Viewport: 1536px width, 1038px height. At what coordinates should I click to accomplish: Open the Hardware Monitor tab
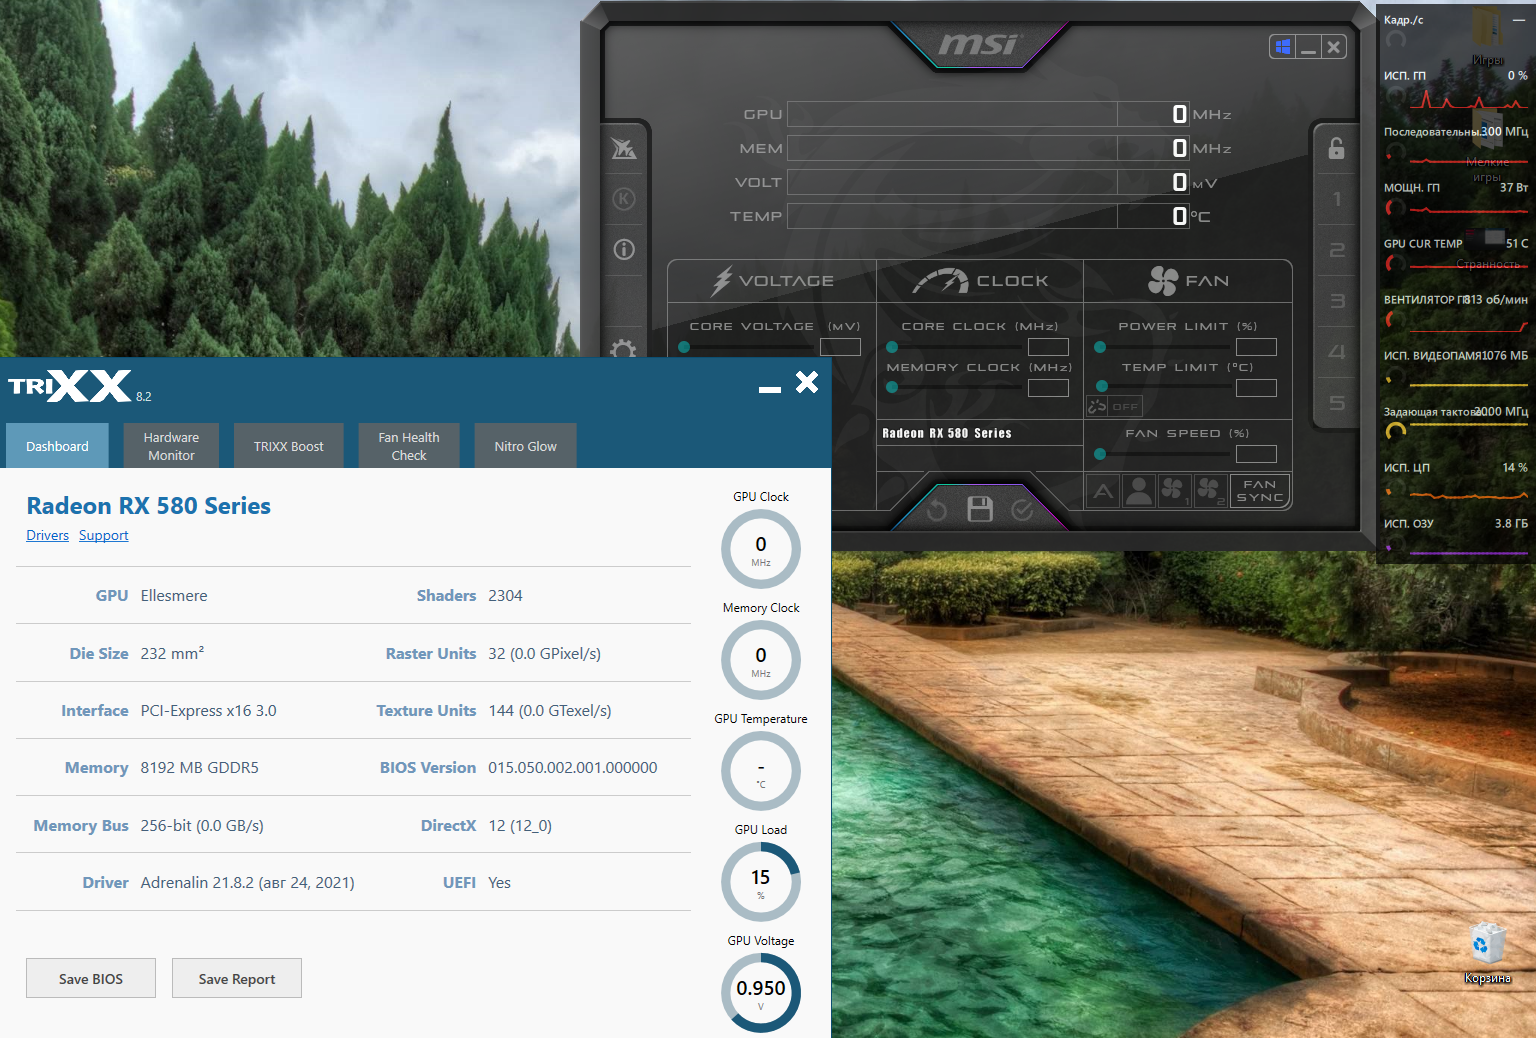coord(171,446)
